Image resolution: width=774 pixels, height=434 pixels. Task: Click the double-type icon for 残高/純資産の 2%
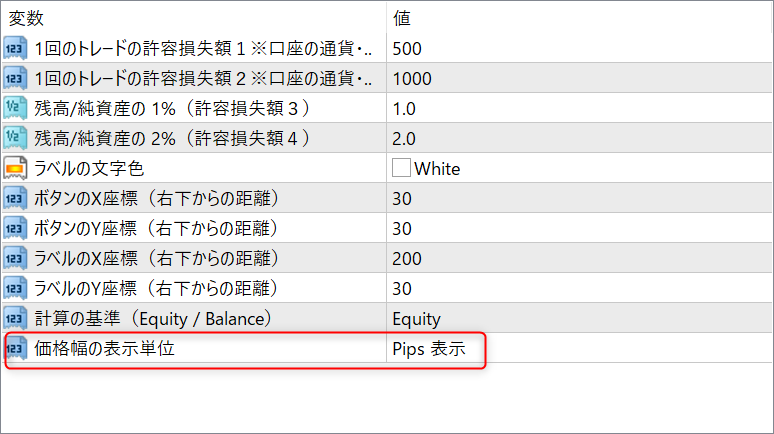(15, 138)
